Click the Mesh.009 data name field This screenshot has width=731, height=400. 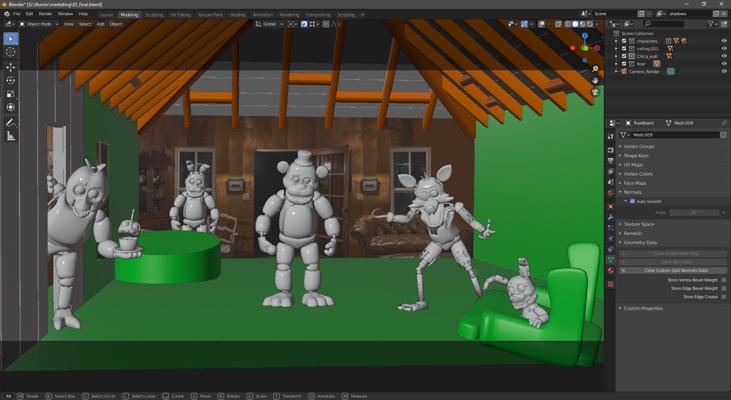(672, 134)
